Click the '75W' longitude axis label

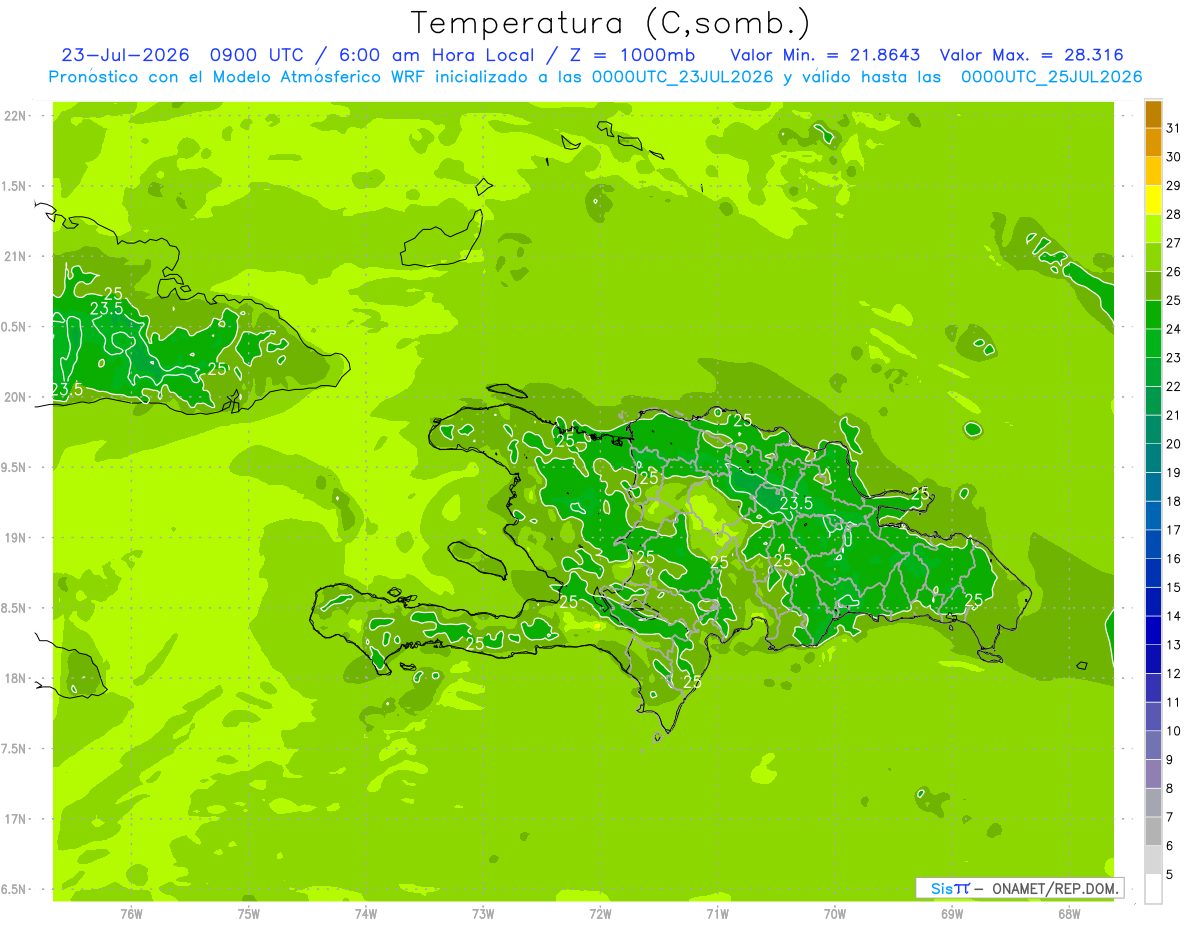pyautogui.click(x=249, y=914)
